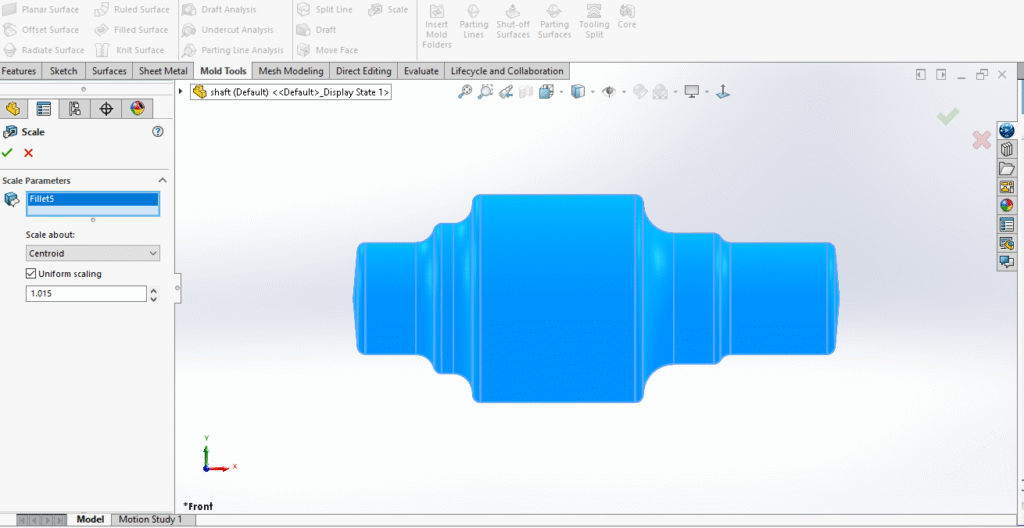Click the Tooling Split tool
Image resolution: width=1024 pixels, height=528 pixels.
pos(594,21)
